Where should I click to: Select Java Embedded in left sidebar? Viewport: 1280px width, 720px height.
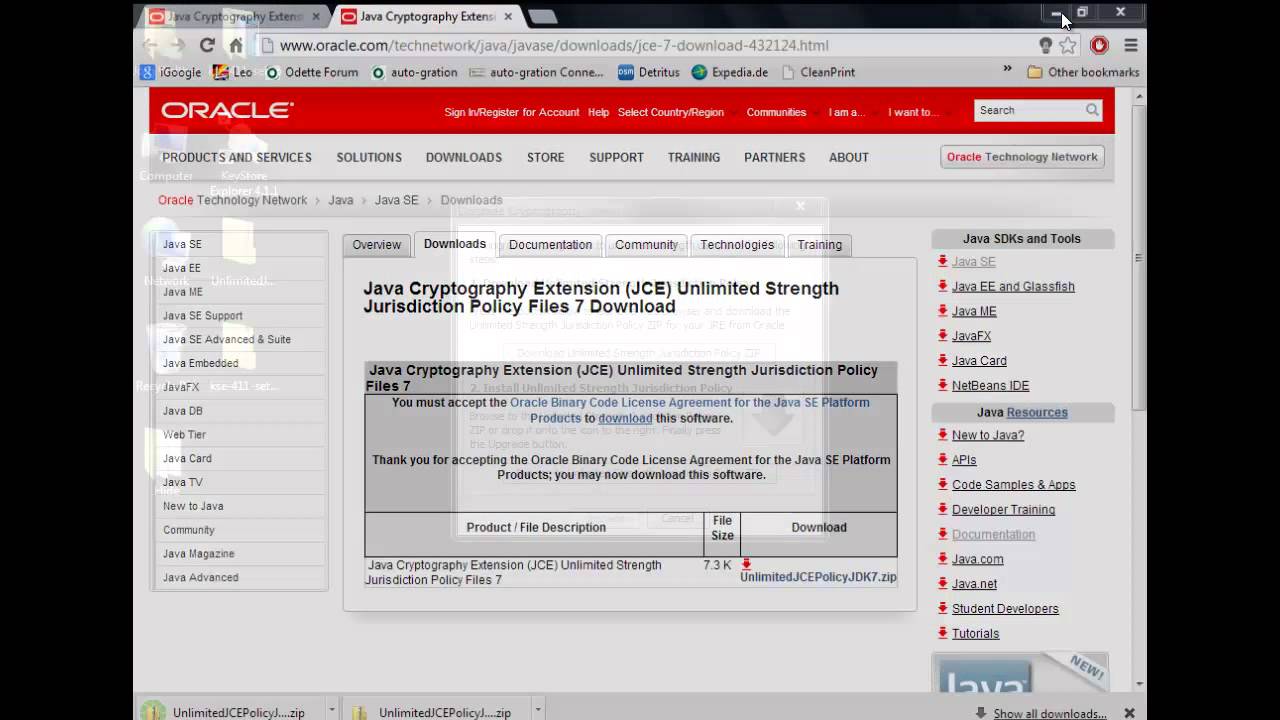(200, 363)
